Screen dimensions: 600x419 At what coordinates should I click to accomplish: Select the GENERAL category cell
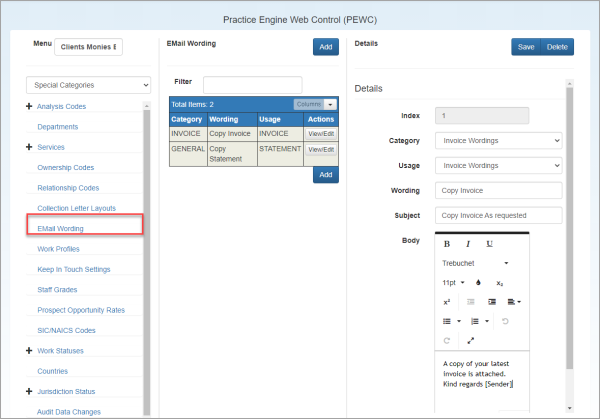pyautogui.click(x=188, y=154)
